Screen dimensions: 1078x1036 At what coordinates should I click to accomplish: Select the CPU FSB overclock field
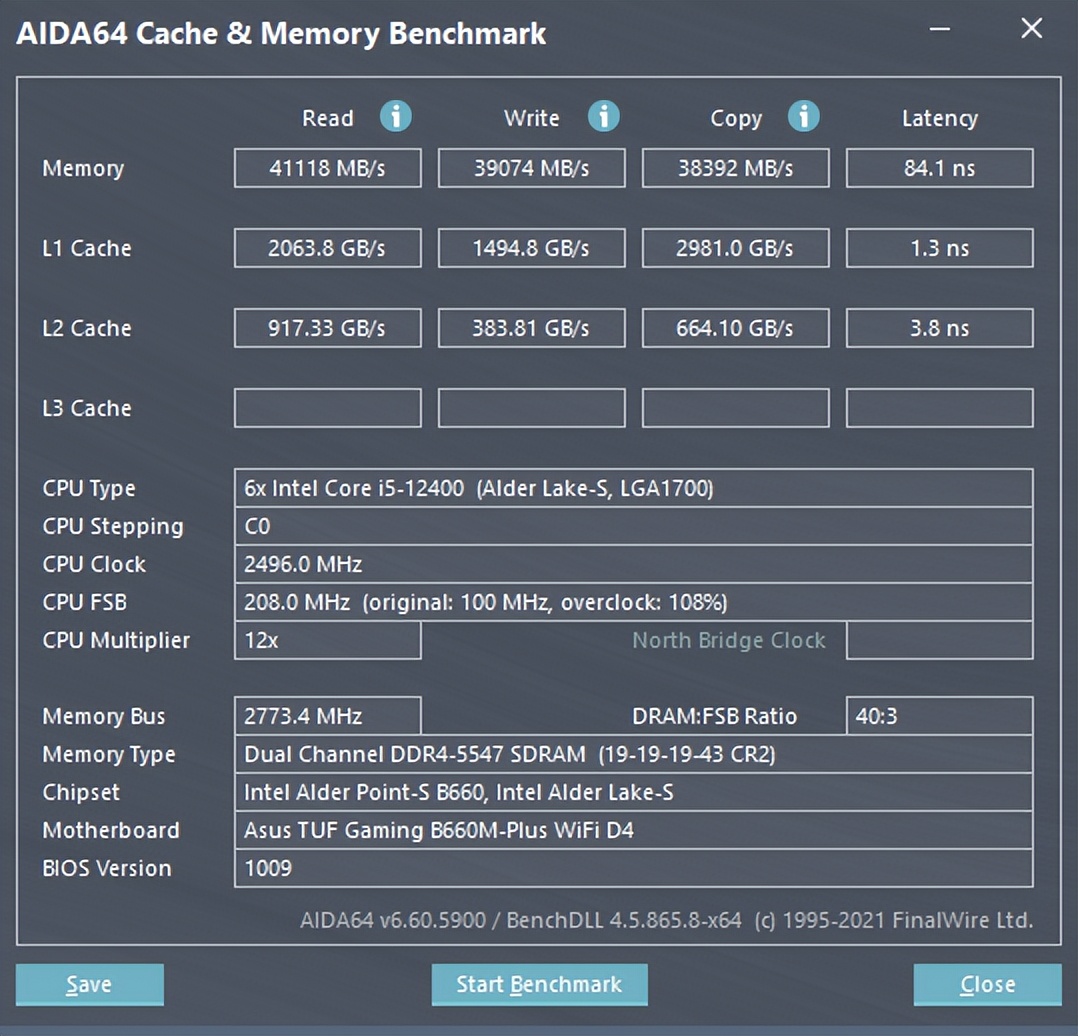(634, 602)
